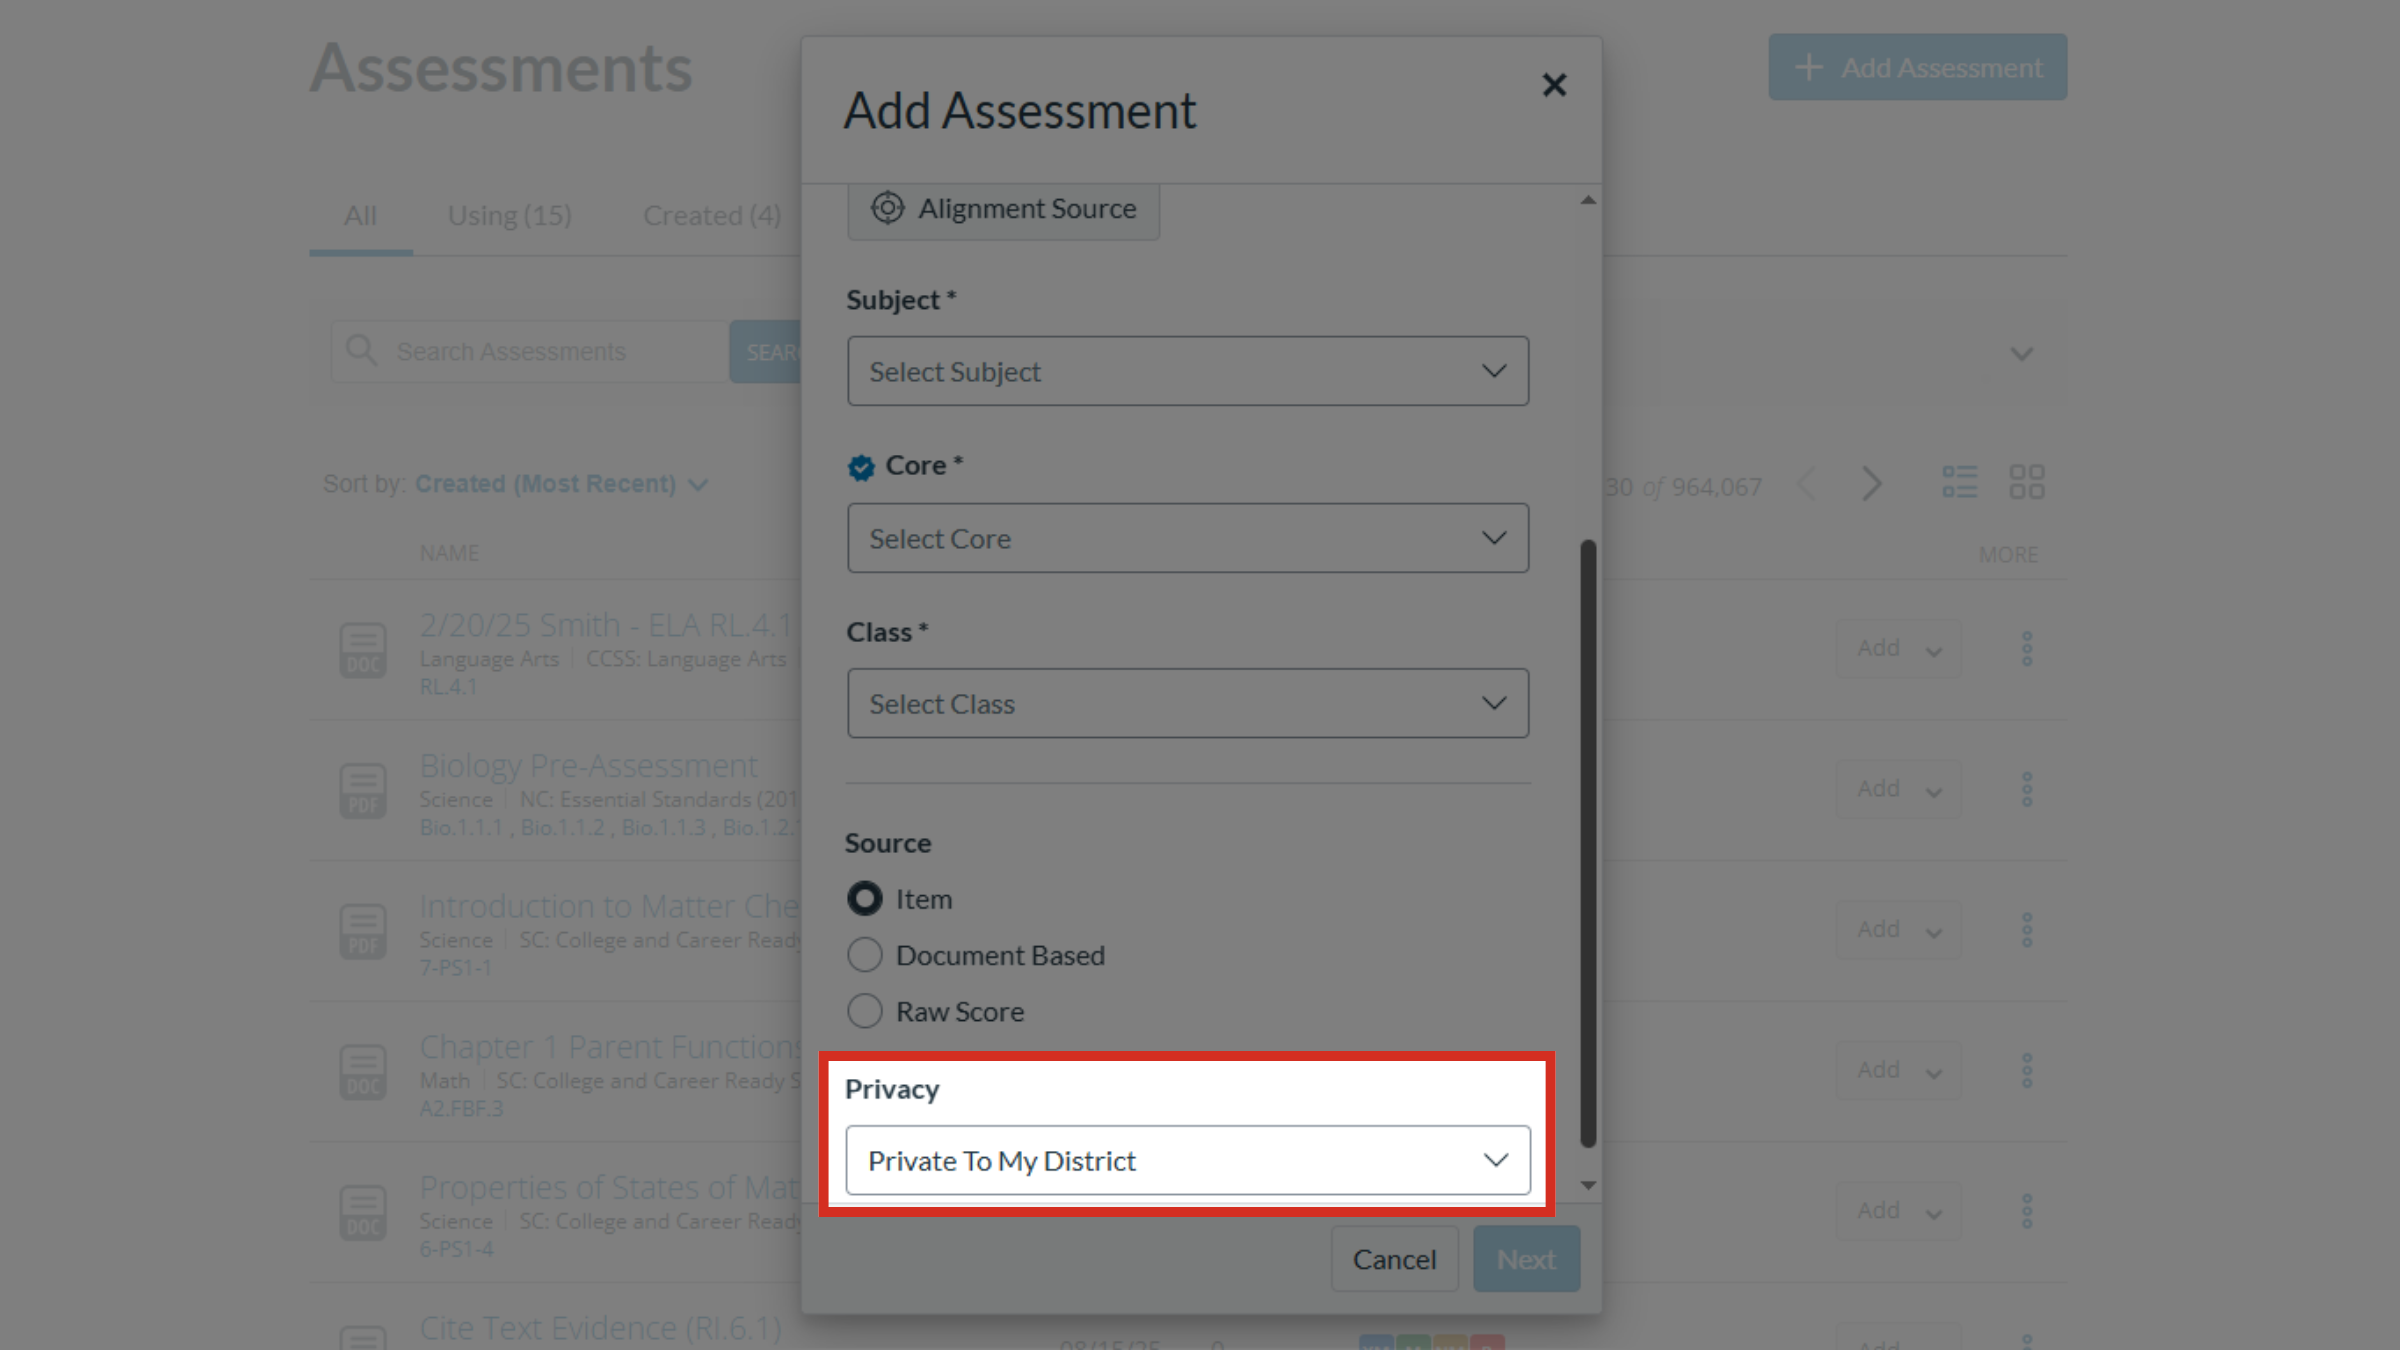Click the dialog vertical scrollbar thumb
2400x1350 pixels.
point(1588,844)
